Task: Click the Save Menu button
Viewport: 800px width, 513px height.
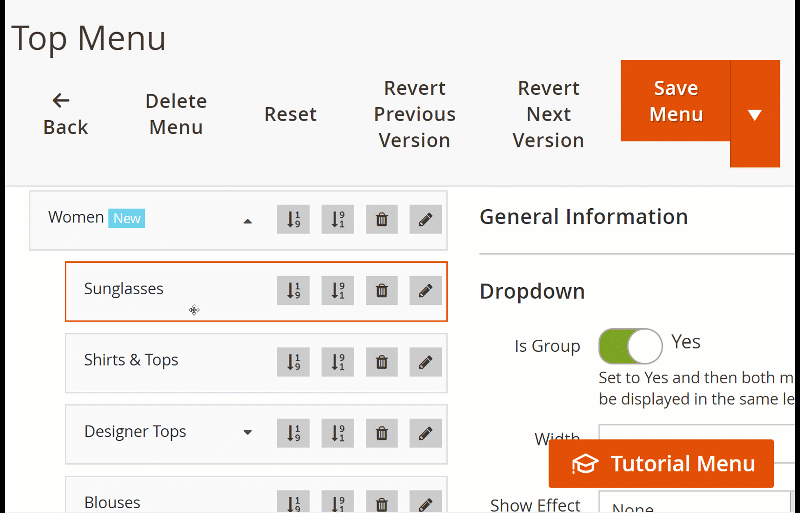Action: 676,101
